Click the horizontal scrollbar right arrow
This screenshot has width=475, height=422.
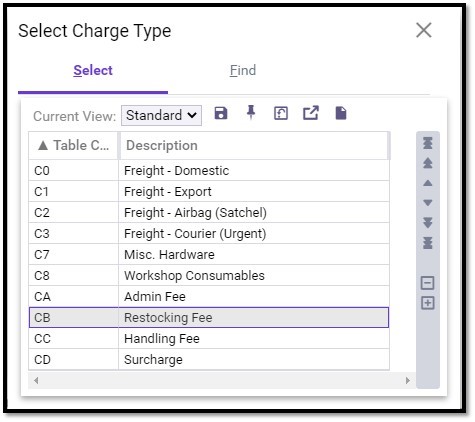tap(407, 380)
